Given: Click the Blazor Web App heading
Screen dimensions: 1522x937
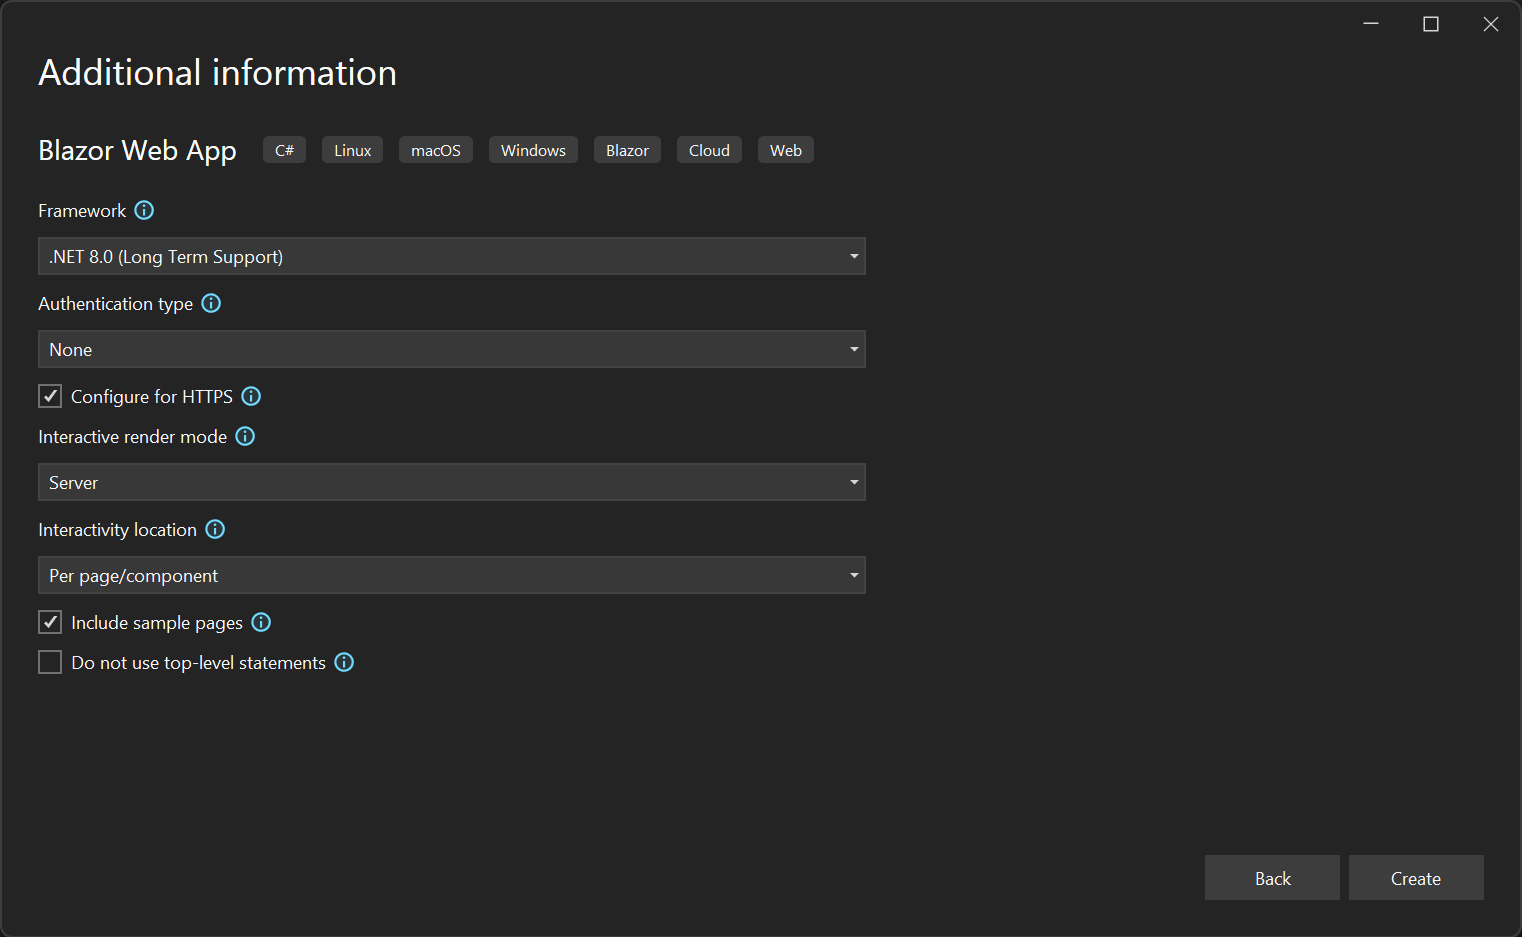Looking at the screenshot, I should coord(137,150).
